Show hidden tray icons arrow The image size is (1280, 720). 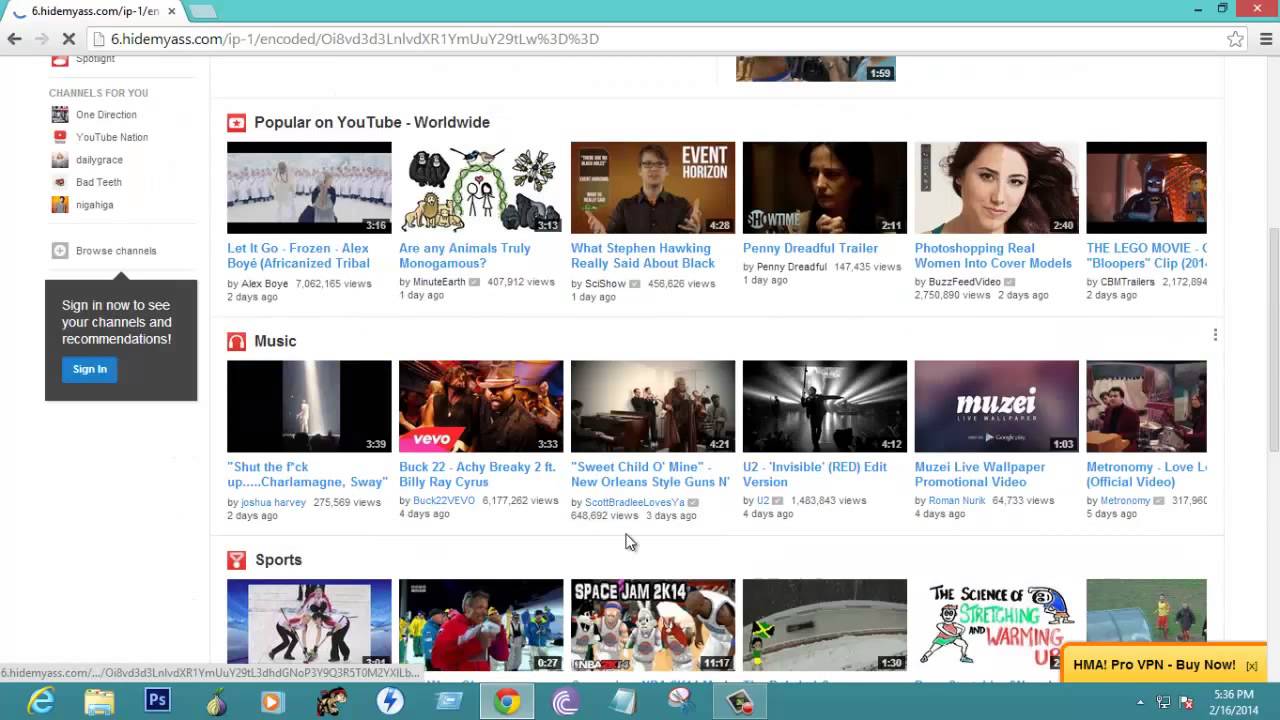(x=1141, y=702)
